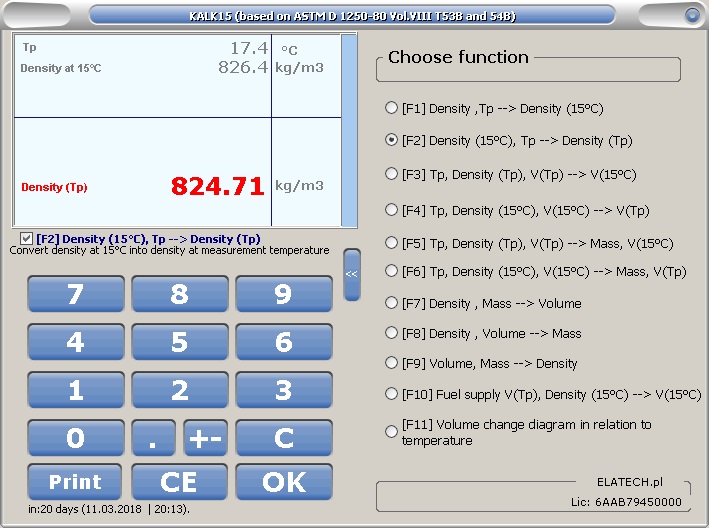The image size is (709, 528).
Task: Toggle the F2 function description checkbox
Action: tap(26, 238)
